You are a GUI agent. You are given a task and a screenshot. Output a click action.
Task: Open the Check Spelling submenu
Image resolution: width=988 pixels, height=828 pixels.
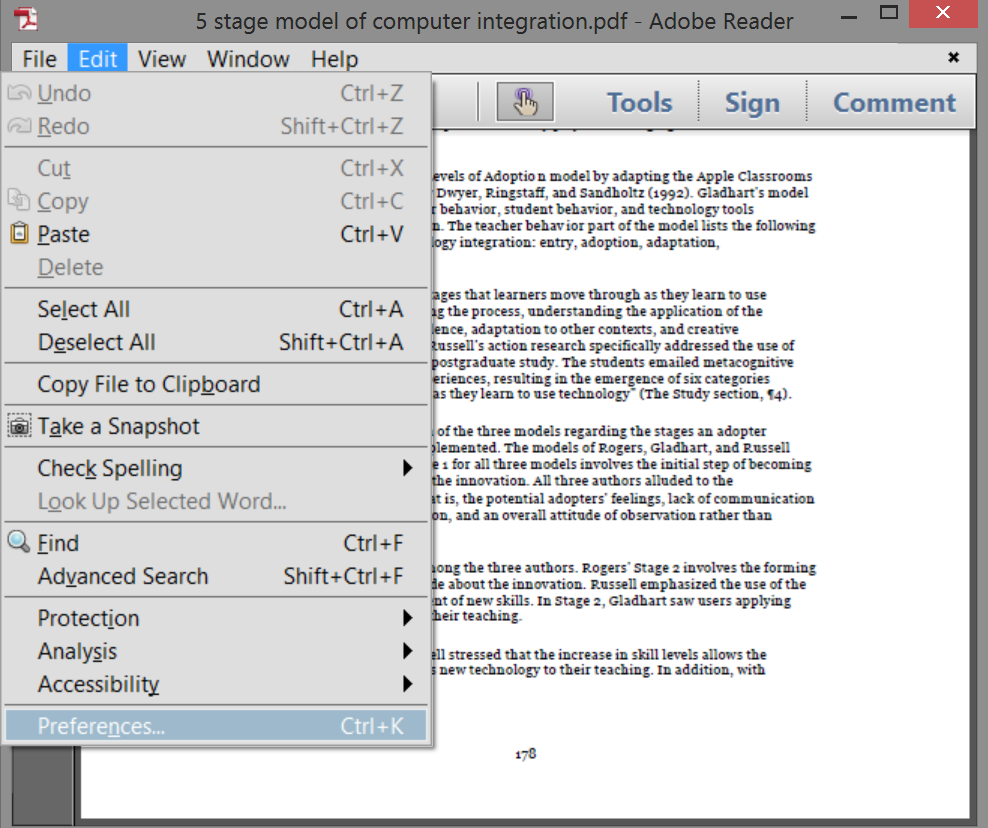click(216, 468)
